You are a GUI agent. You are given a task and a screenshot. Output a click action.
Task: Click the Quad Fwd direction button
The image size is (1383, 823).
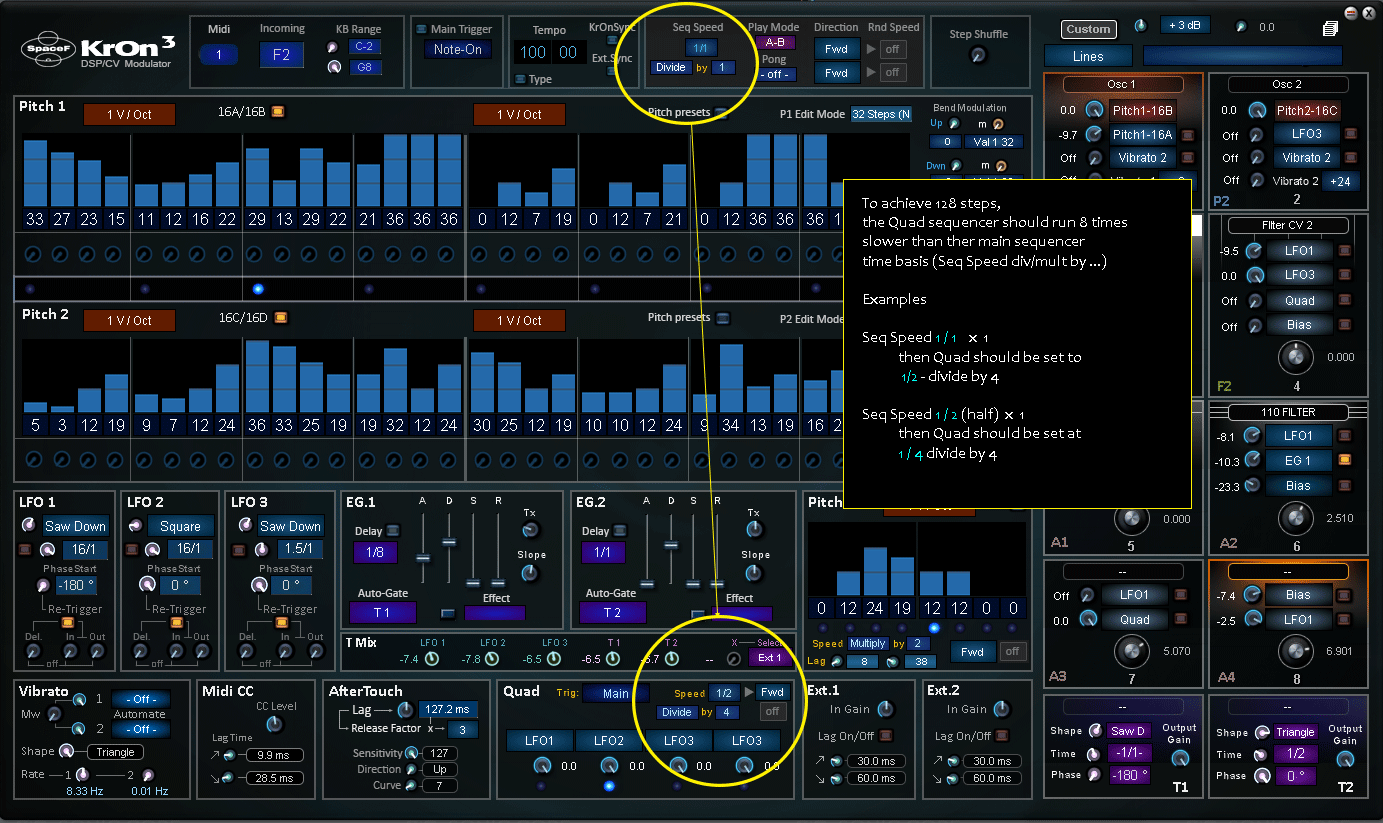coord(772,692)
